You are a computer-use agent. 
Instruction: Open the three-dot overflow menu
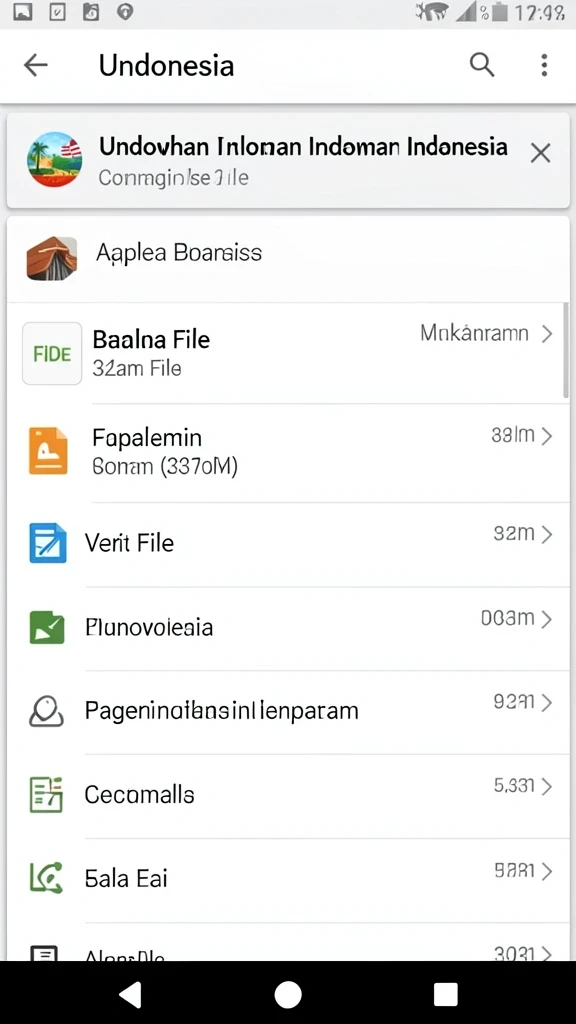(x=544, y=65)
